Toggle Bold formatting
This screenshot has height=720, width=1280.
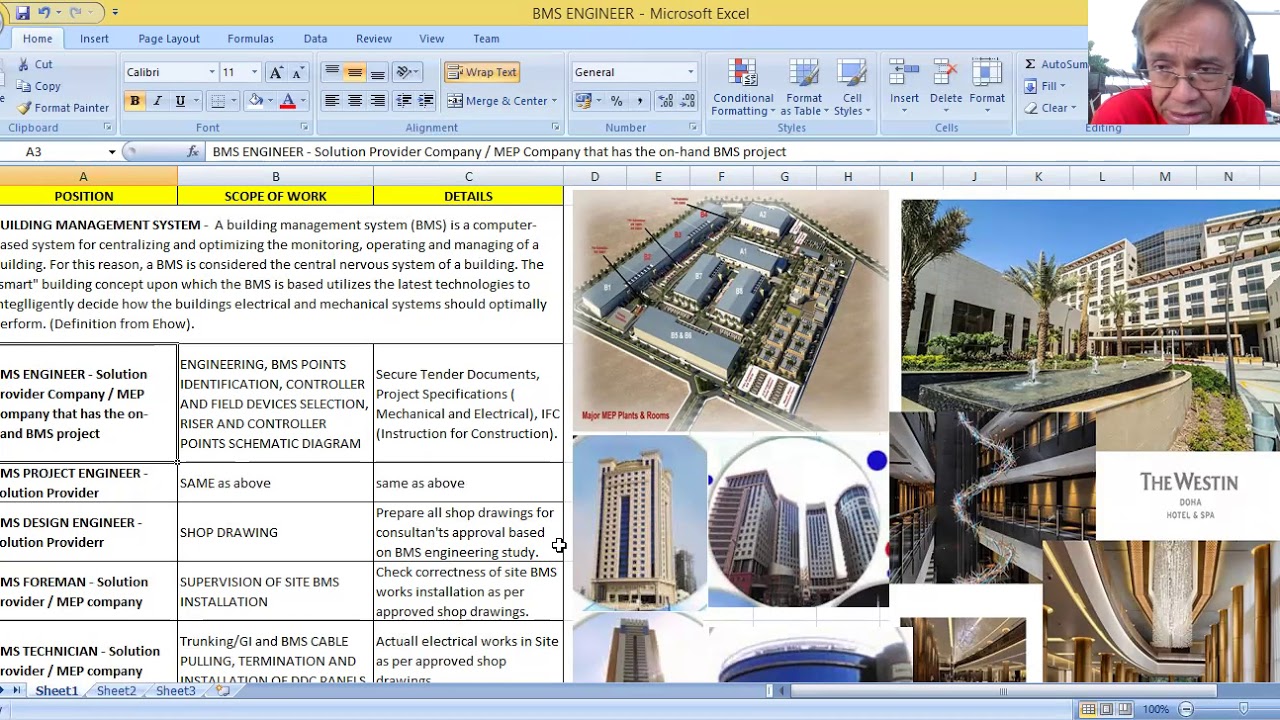[134, 101]
